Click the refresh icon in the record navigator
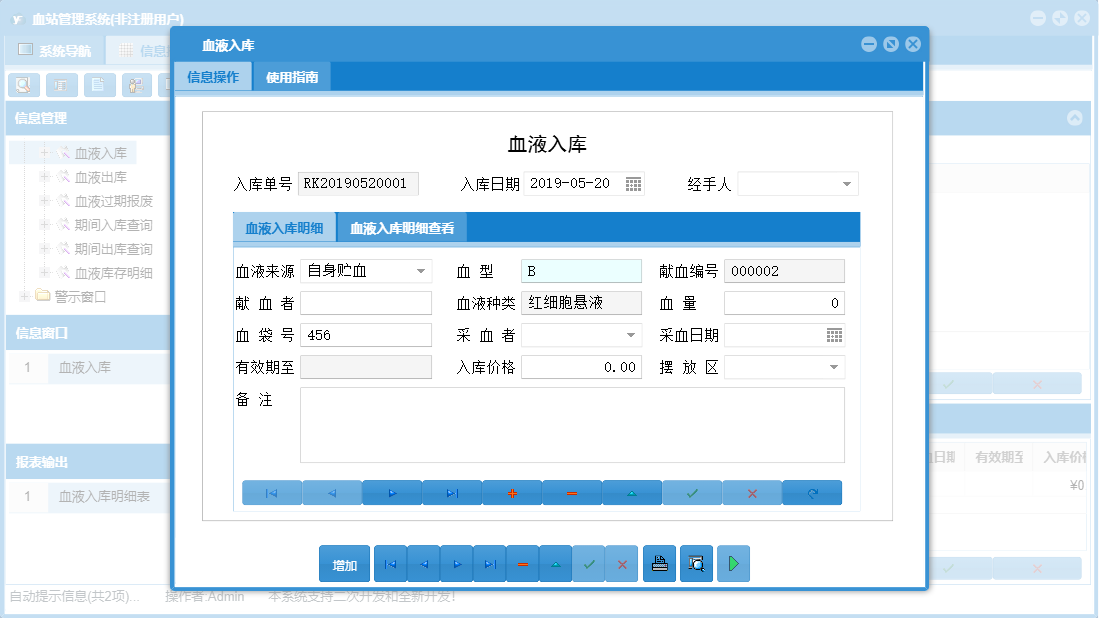Image resolution: width=1099 pixels, height=618 pixels. pyautogui.click(x=812, y=492)
